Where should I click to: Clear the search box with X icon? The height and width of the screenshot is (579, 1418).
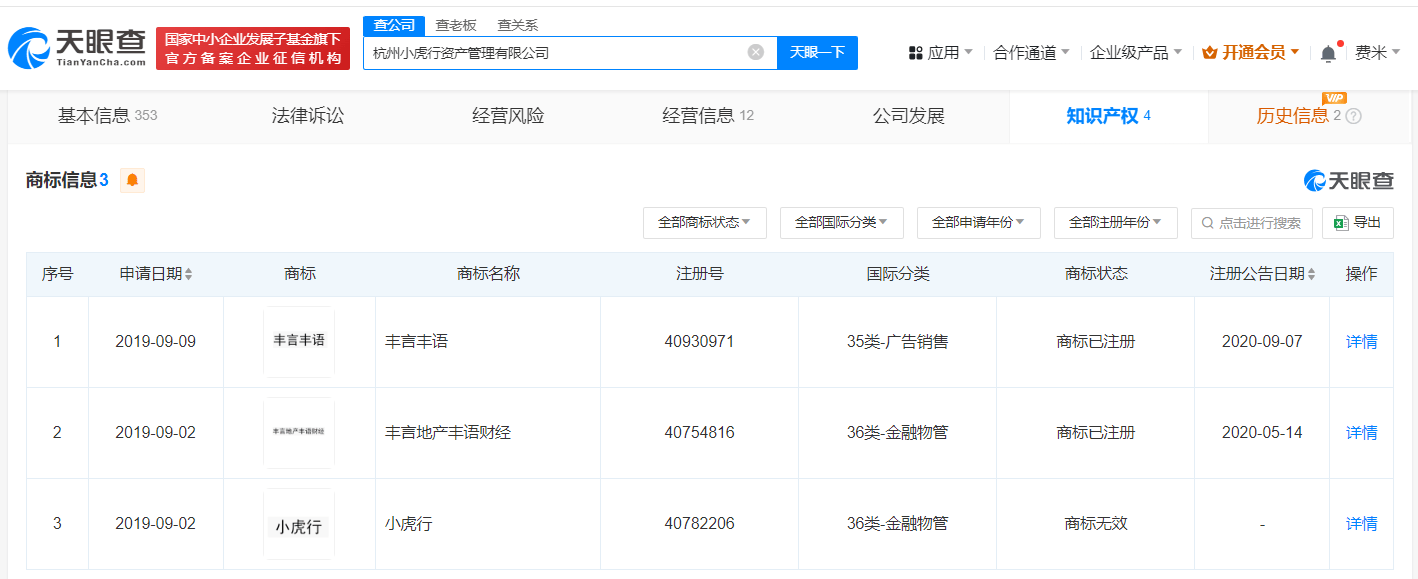(756, 52)
